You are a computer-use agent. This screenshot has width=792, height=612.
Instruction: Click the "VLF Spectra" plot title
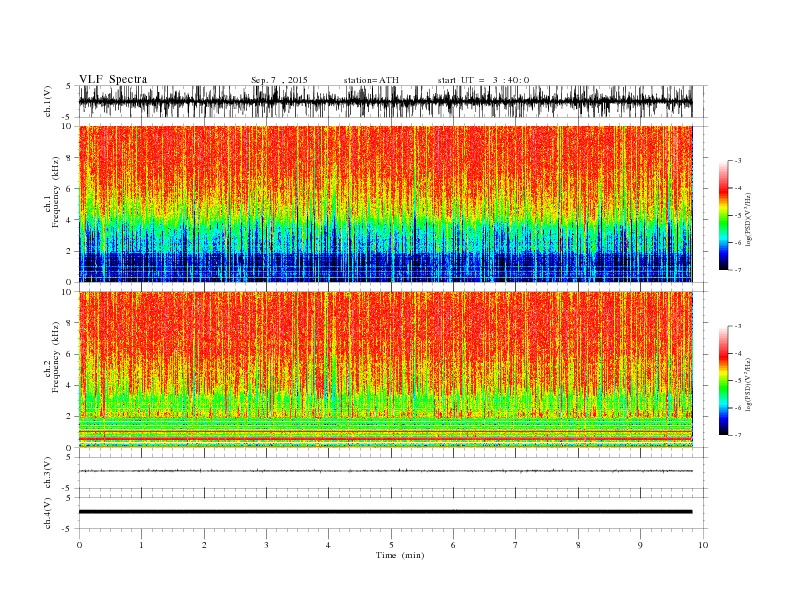(113, 79)
